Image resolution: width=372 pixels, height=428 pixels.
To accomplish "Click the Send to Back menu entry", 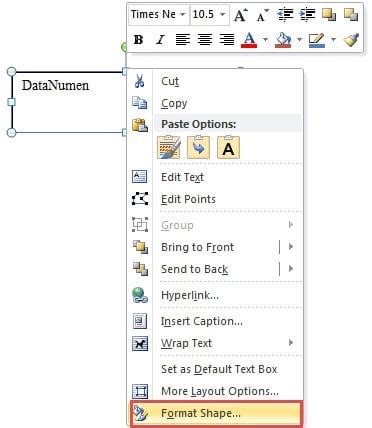I will click(x=203, y=269).
